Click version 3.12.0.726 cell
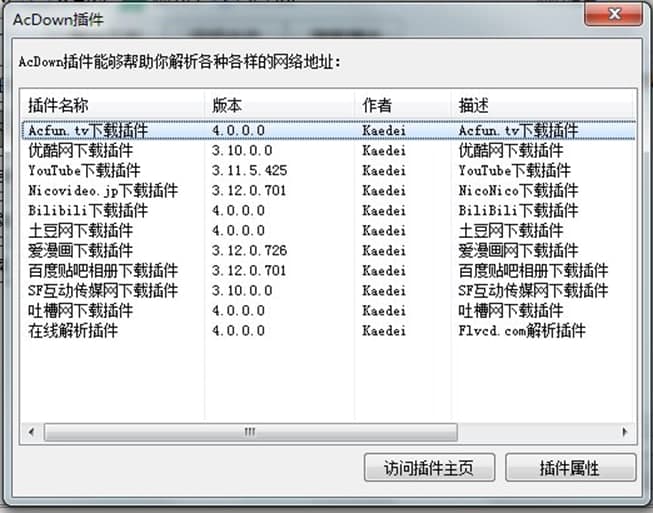 [x=249, y=250]
